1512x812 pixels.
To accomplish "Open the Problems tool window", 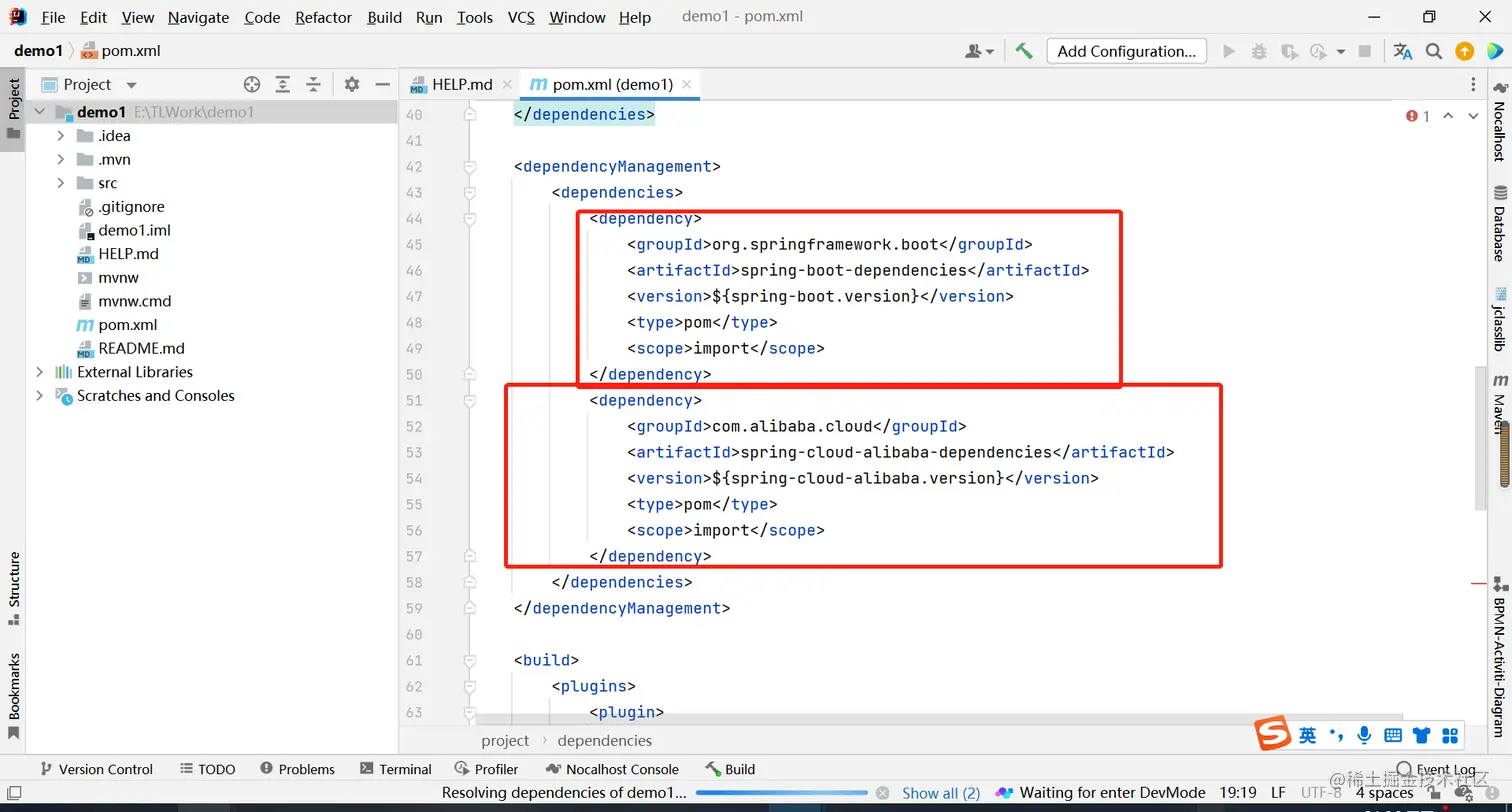I will pos(298,769).
